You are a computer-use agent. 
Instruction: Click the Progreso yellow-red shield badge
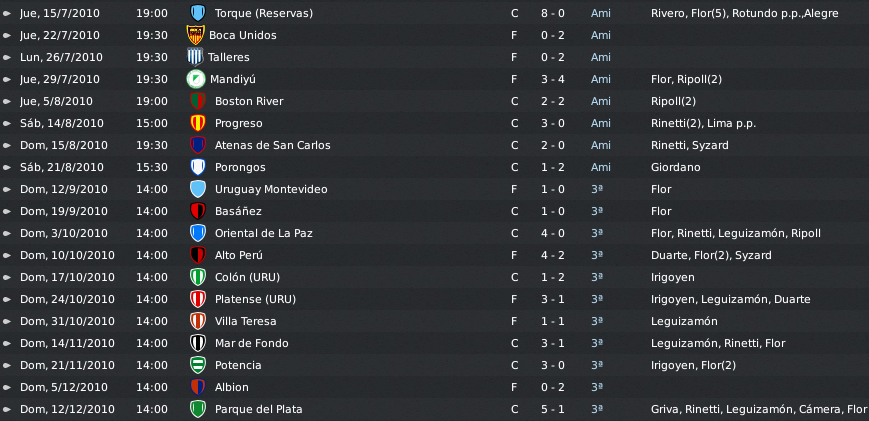coord(198,123)
